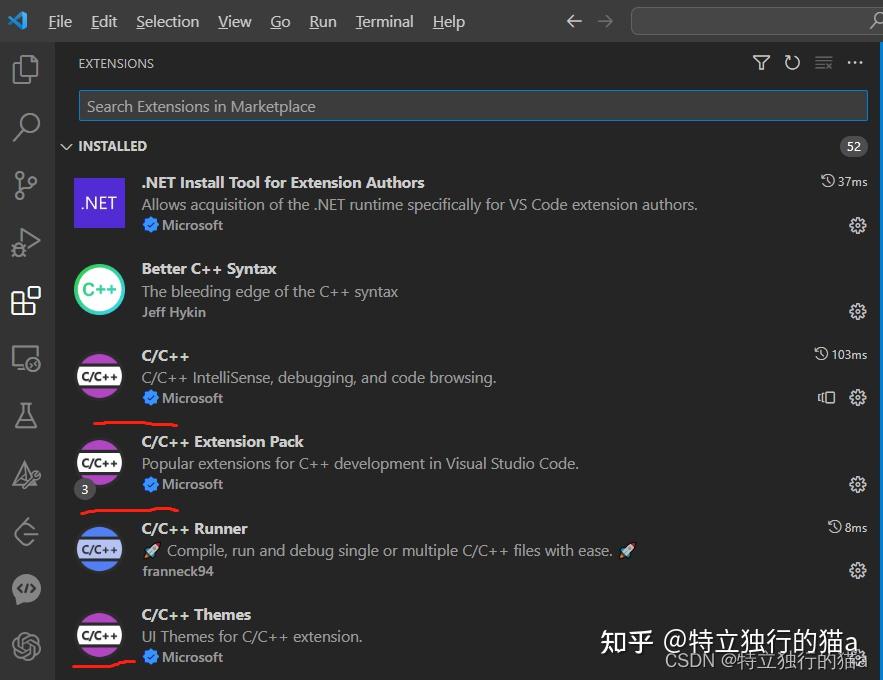The image size is (883, 680).
Task: Open the Edit menu
Action: 104,22
